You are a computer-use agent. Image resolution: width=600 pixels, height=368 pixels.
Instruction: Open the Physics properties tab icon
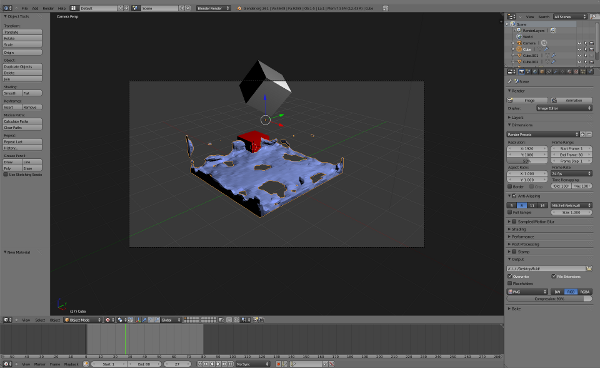coord(590,72)
